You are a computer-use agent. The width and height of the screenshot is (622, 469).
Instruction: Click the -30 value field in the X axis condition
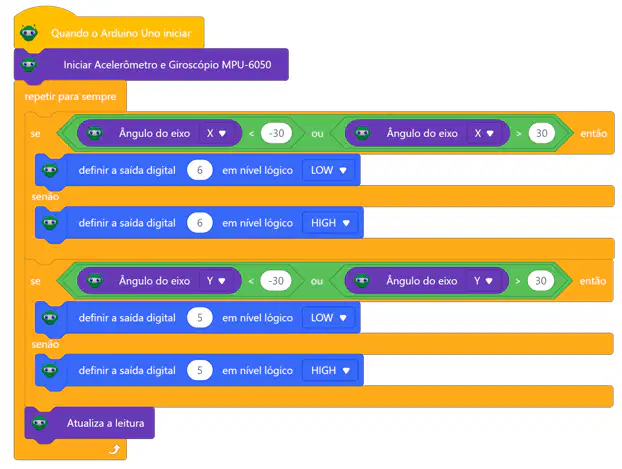click(276, 133)
